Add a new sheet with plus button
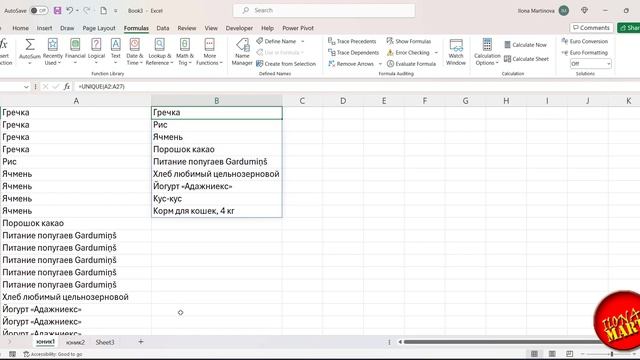 (141, 342)
